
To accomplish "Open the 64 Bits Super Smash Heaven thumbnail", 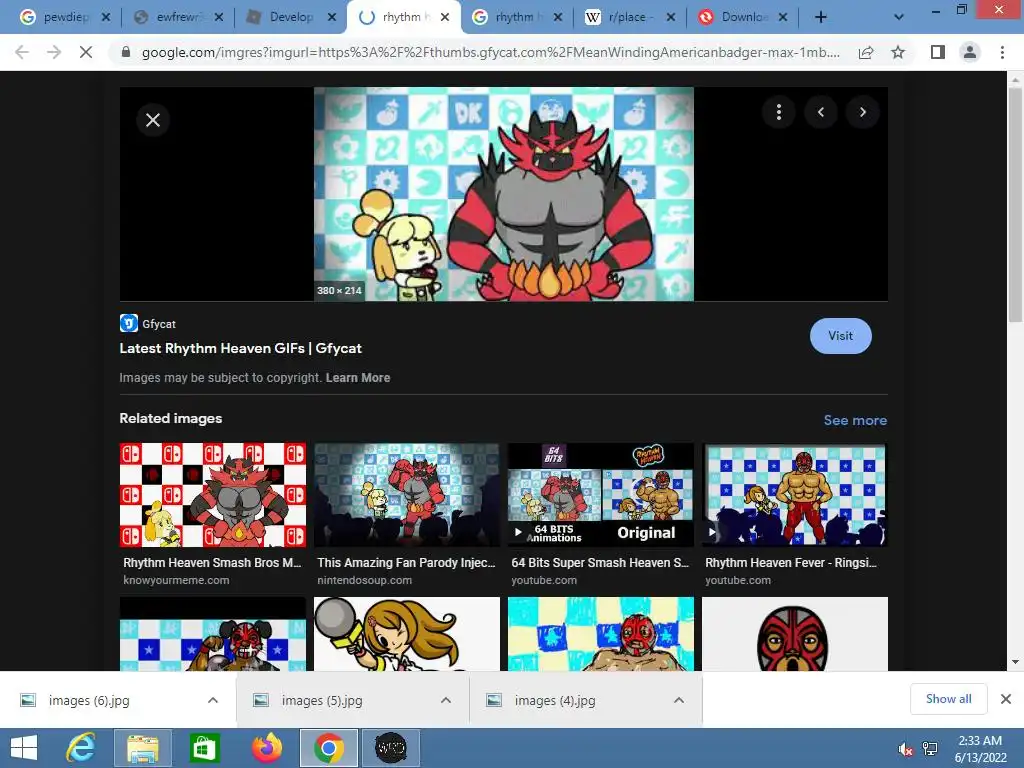I will click(601, 495).
